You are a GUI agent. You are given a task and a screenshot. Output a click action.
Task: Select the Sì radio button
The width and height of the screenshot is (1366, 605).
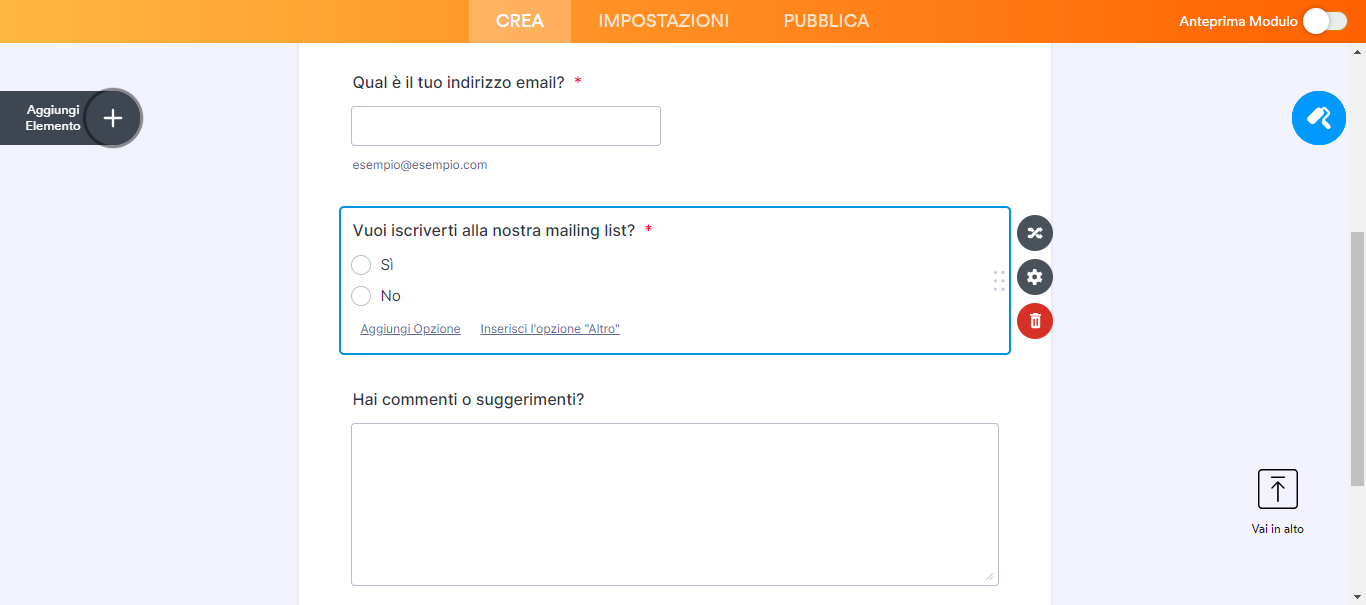pos(361,265)
